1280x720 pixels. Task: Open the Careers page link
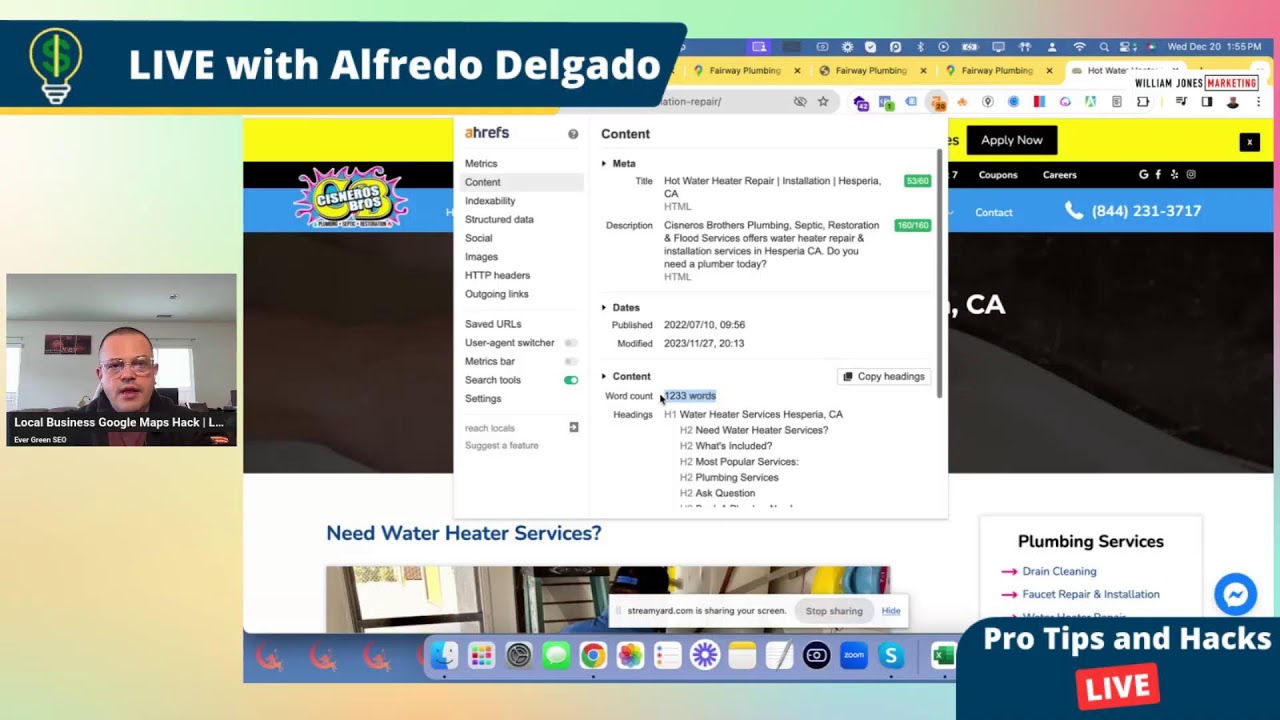point(1060,175)
